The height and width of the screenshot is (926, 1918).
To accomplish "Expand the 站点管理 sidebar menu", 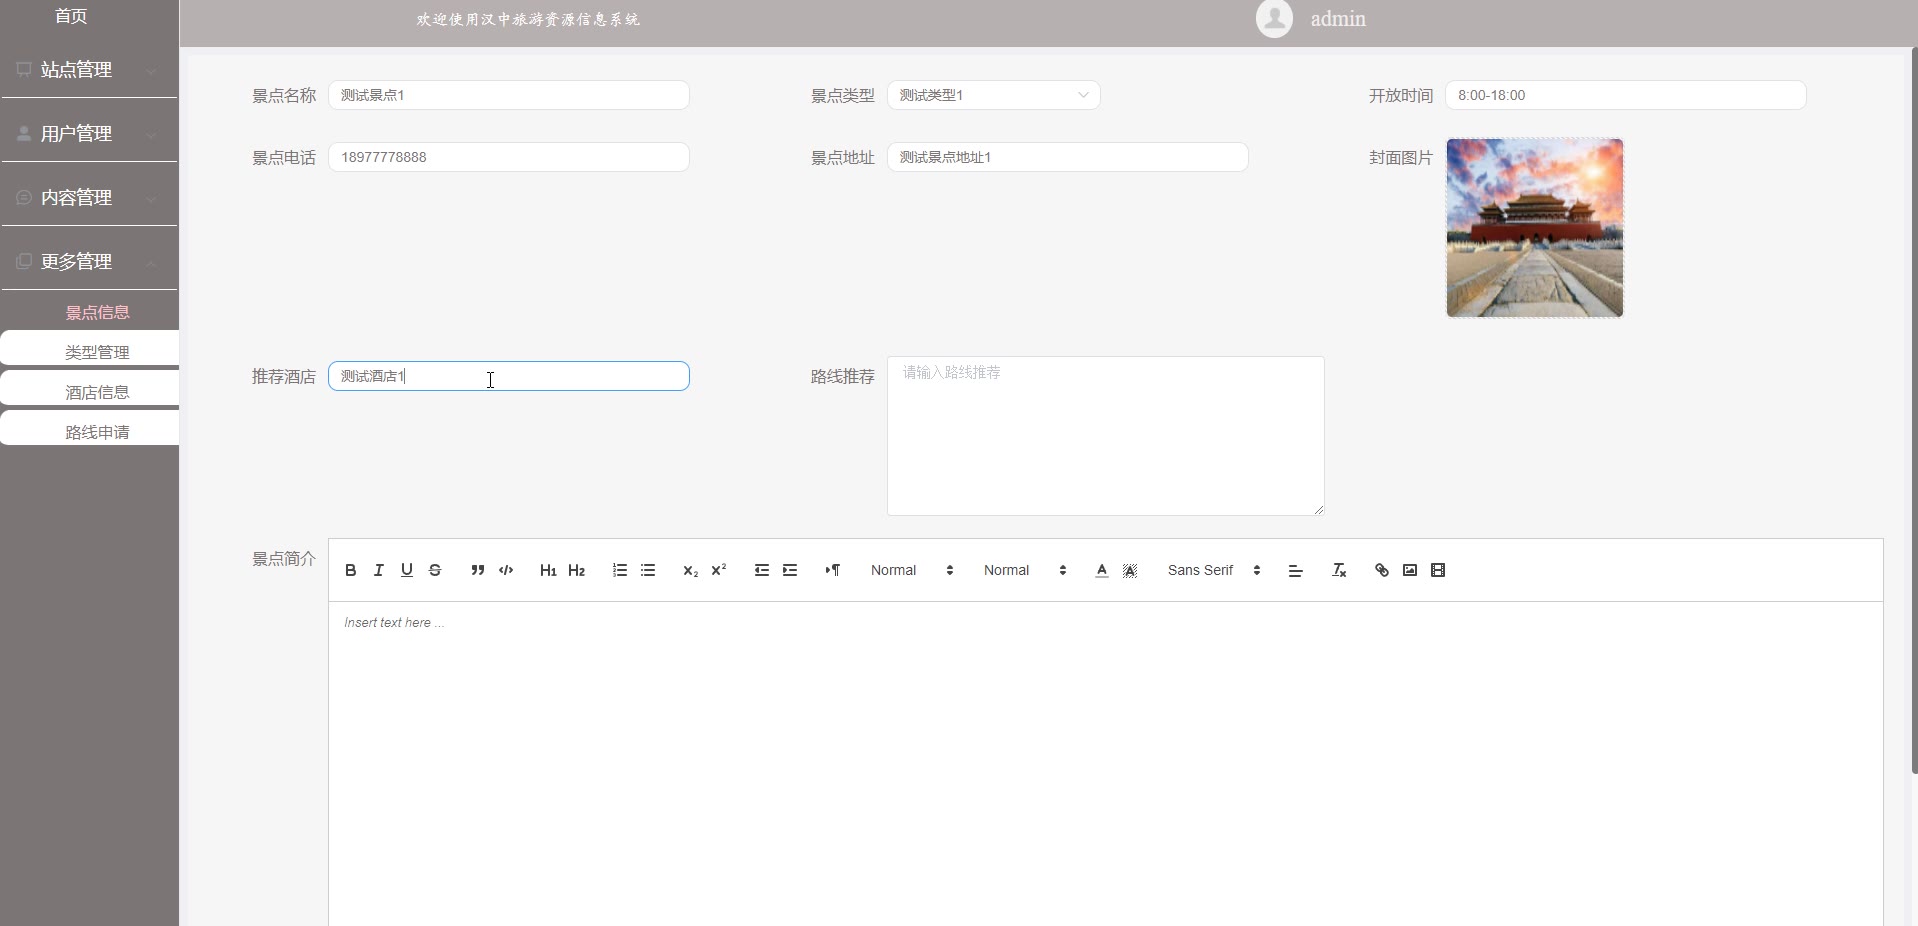I will pyautogui.click(x=88, y=70).
